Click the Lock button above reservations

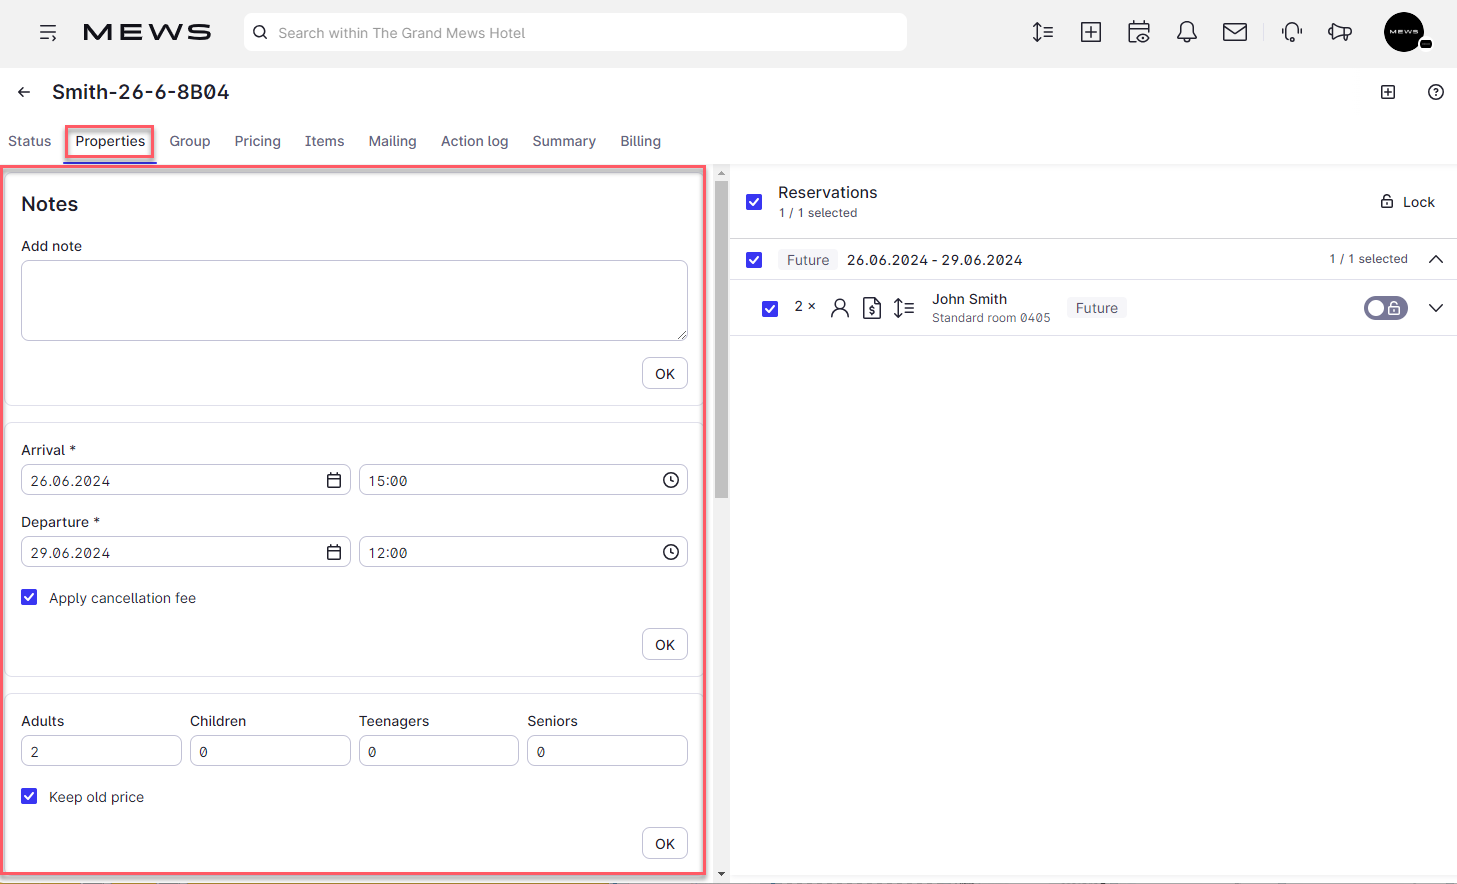[1407, 201]
